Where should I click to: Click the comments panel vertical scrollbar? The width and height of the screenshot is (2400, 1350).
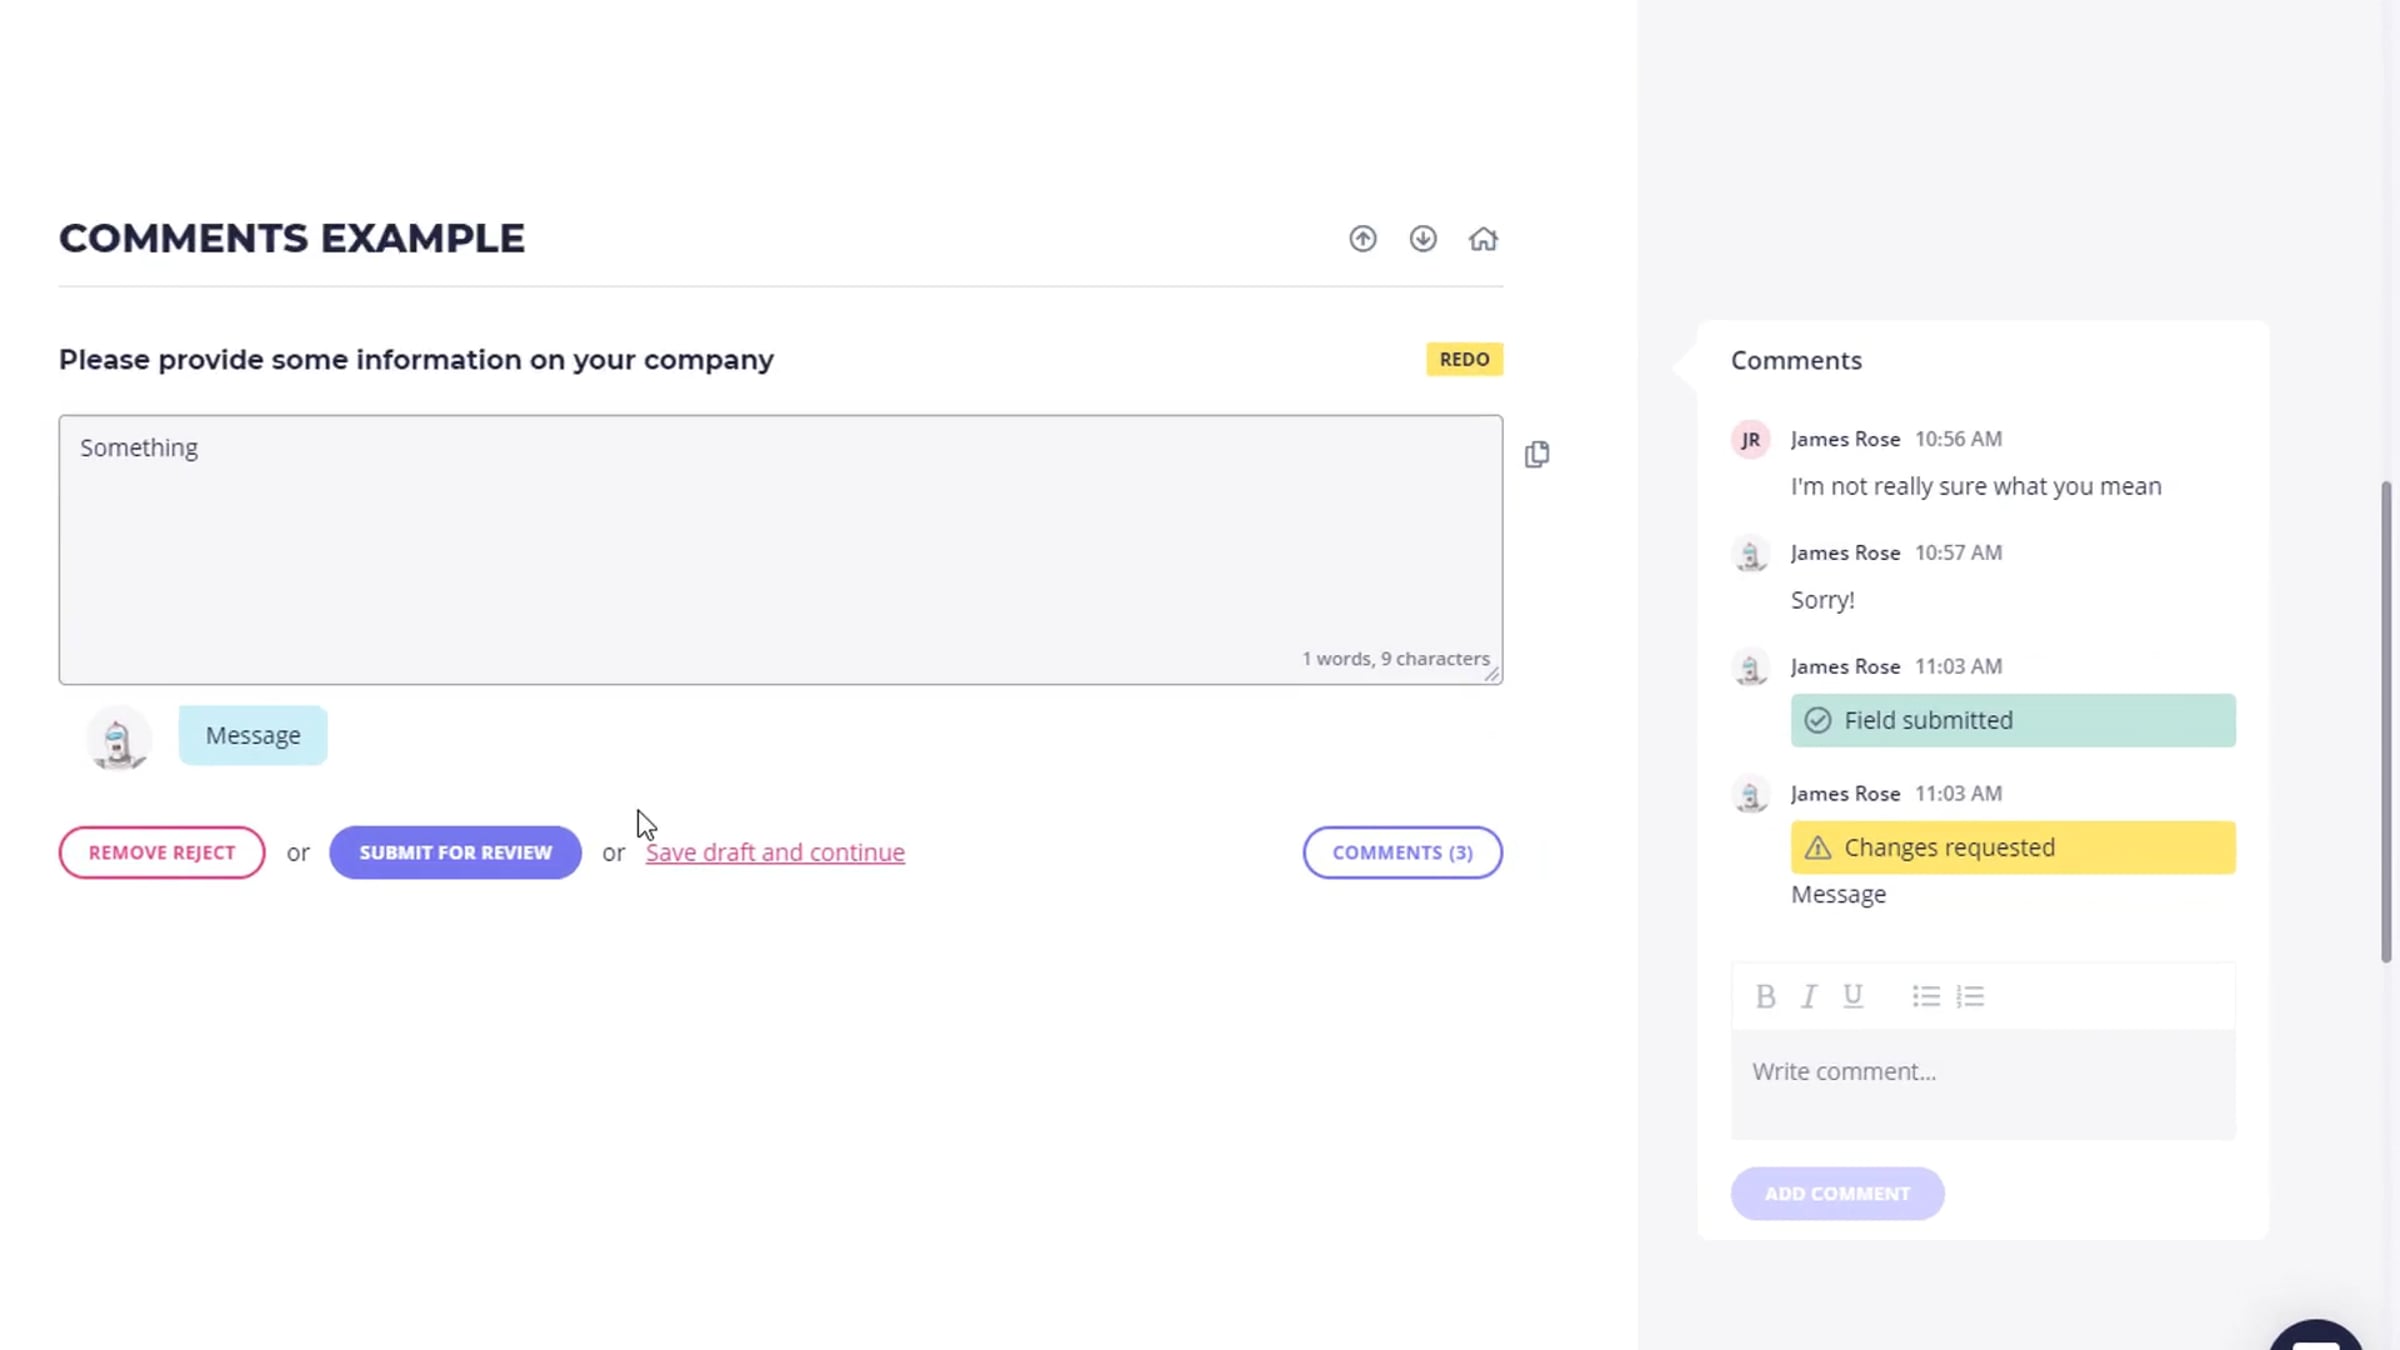point(2386,722)
